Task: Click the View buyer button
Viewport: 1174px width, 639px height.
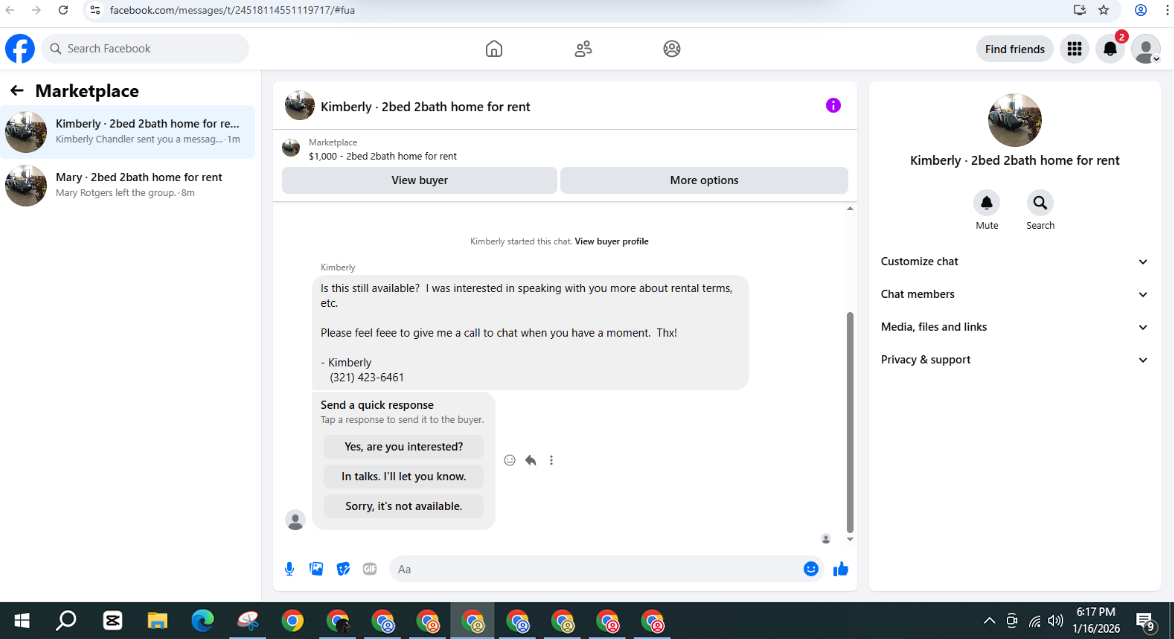Action: (x=419, y=181)
